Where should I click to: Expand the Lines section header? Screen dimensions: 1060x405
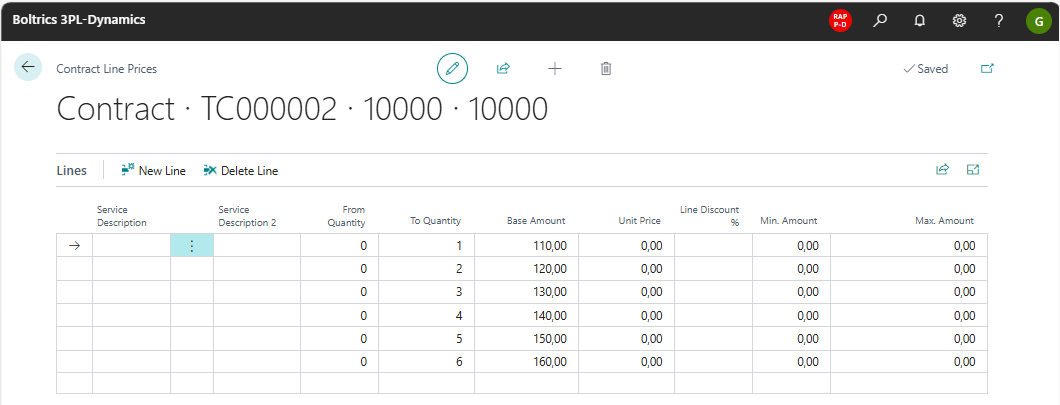pyautogui.click(x=71, y=170)
